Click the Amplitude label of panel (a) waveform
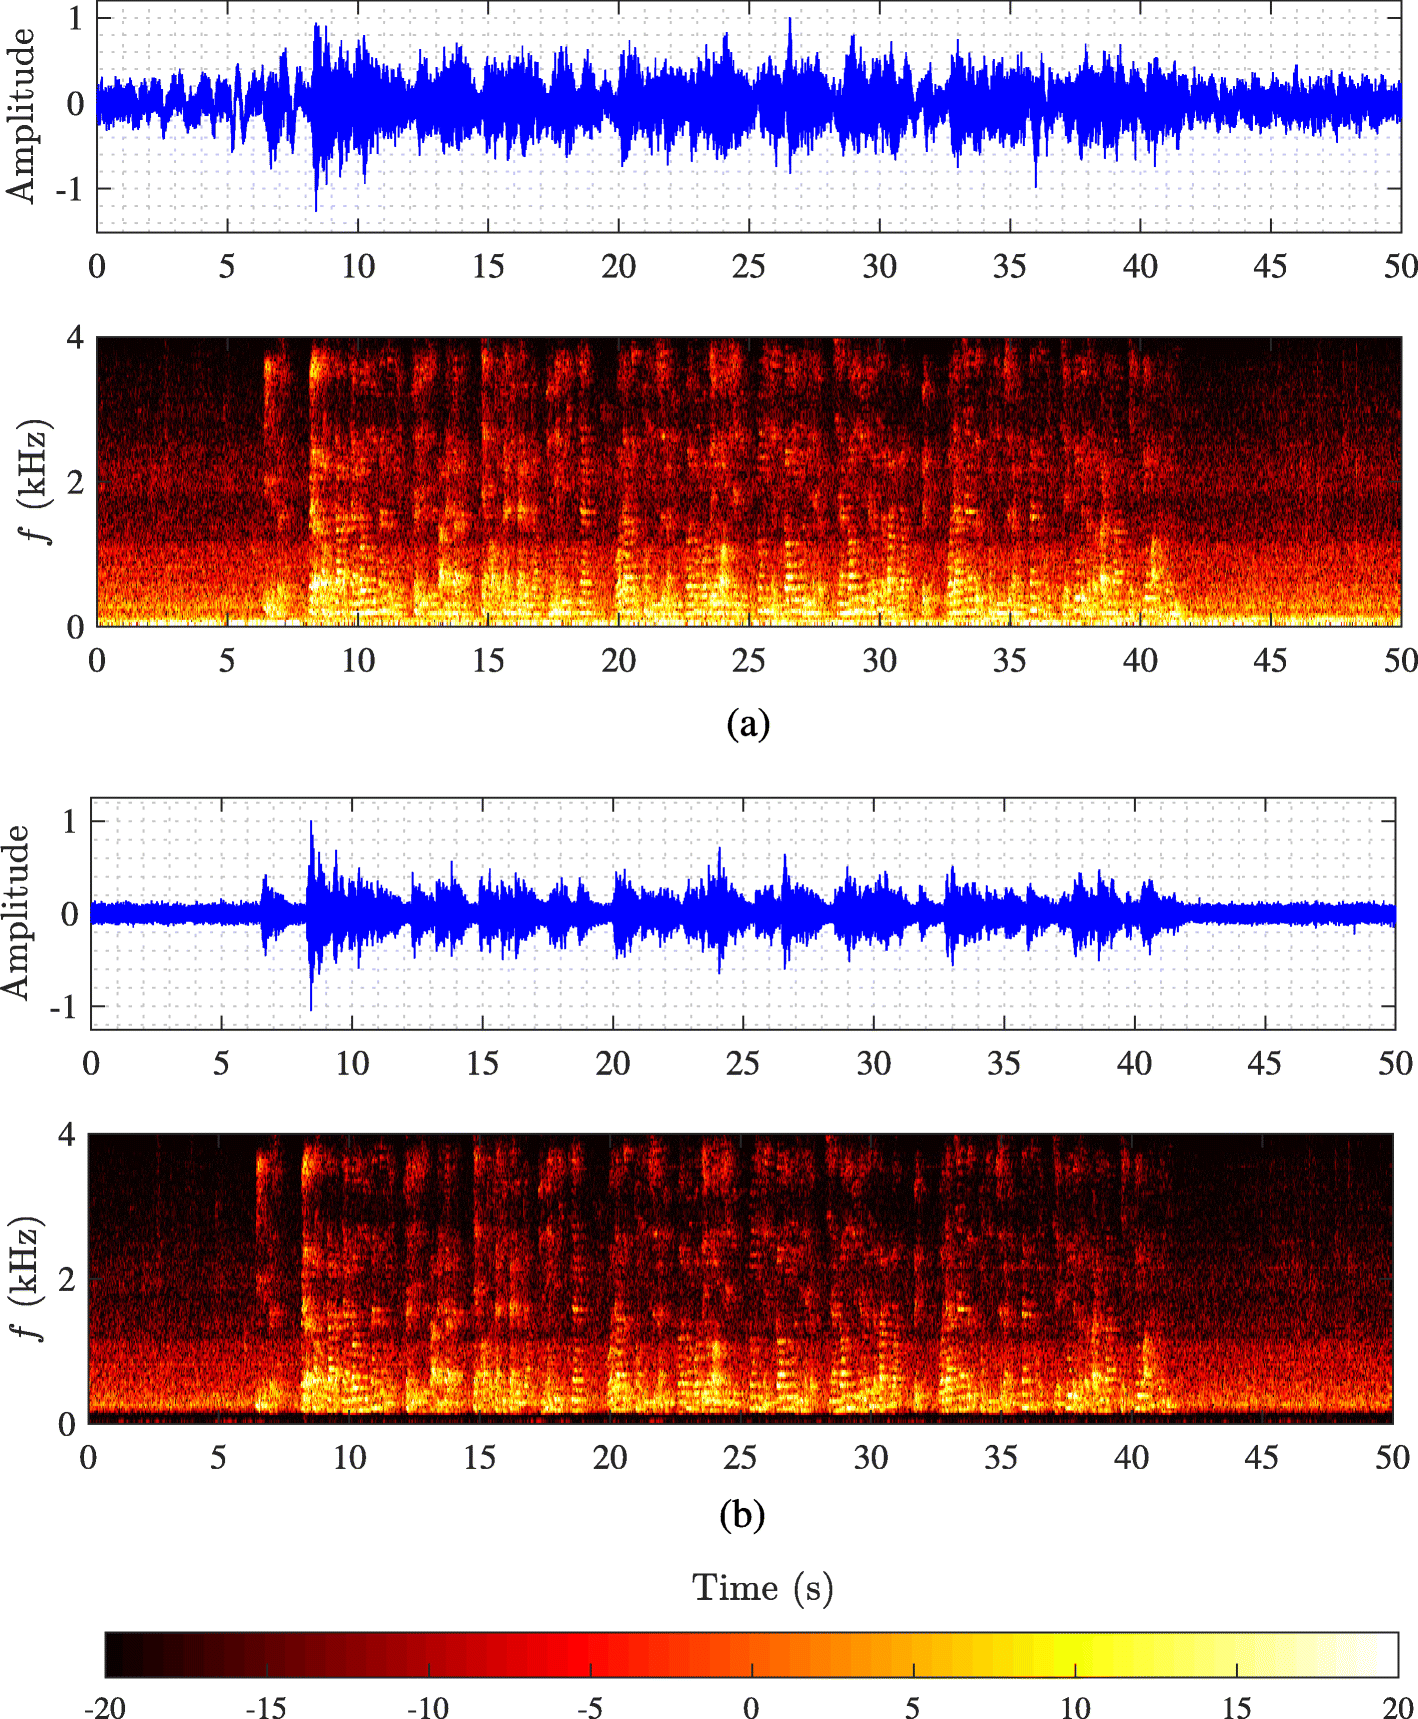1418x1719 pixels. (x=21, y=116)
